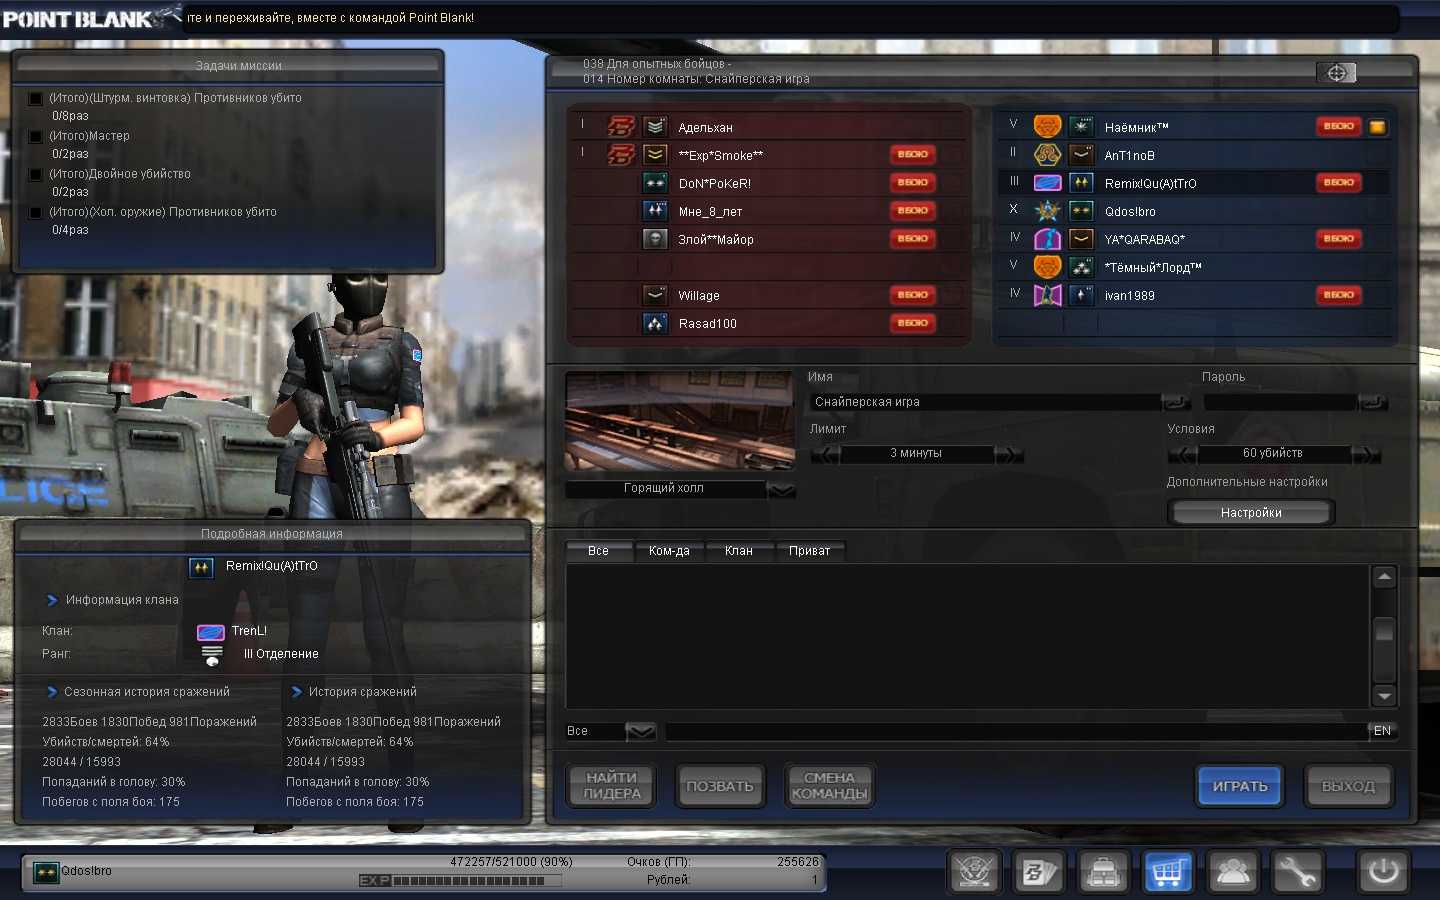Click the rank icon of Willage

655,295
